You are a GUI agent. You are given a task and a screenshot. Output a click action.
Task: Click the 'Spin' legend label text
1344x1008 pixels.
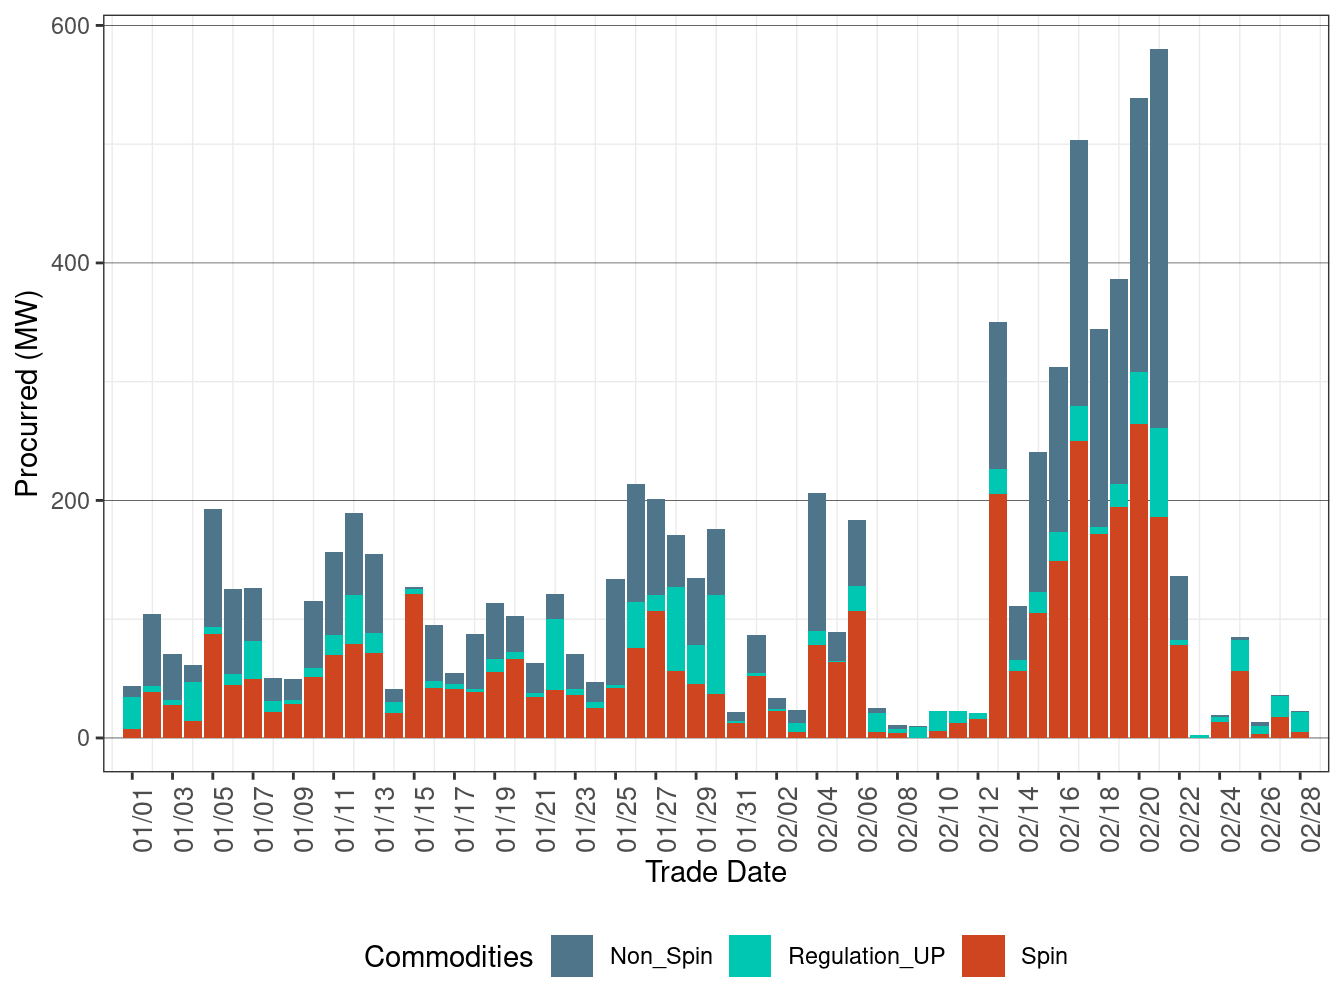pyautogui.click(x=1044, y=956)
